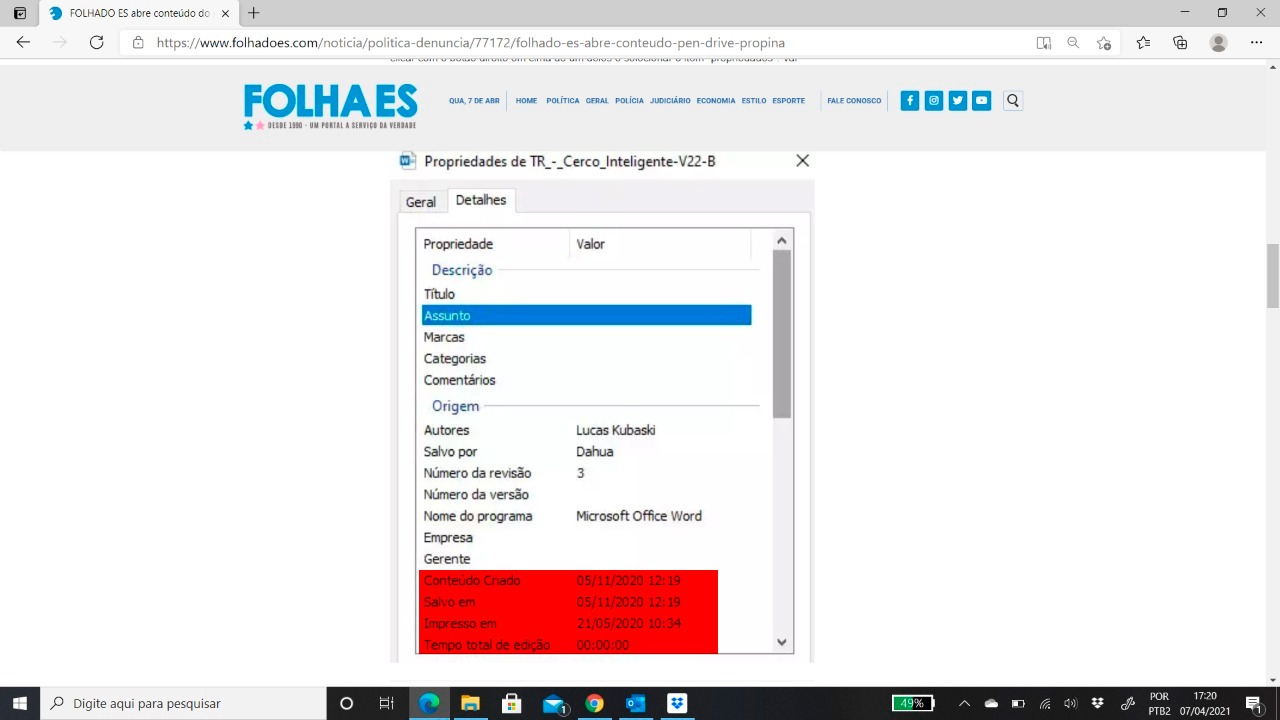Open the Collections panel
This screenshot has width=1280, height=720.
(1180, 43)
